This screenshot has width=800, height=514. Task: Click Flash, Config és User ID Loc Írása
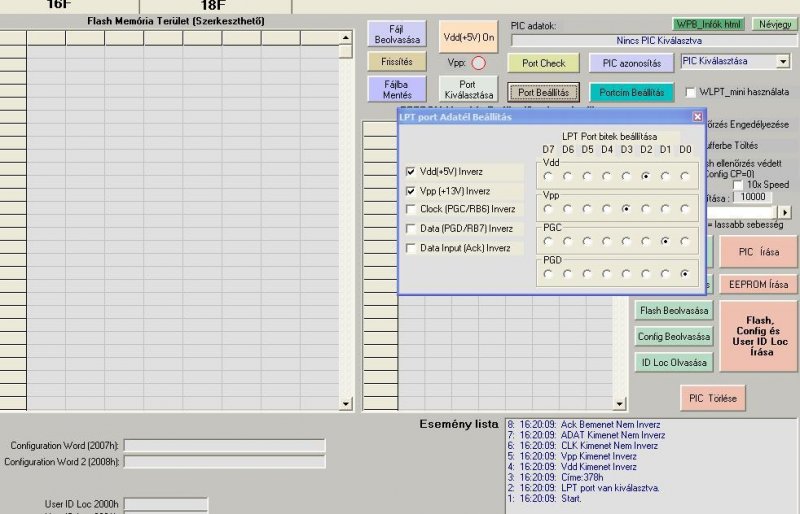[x=758, y=336]
